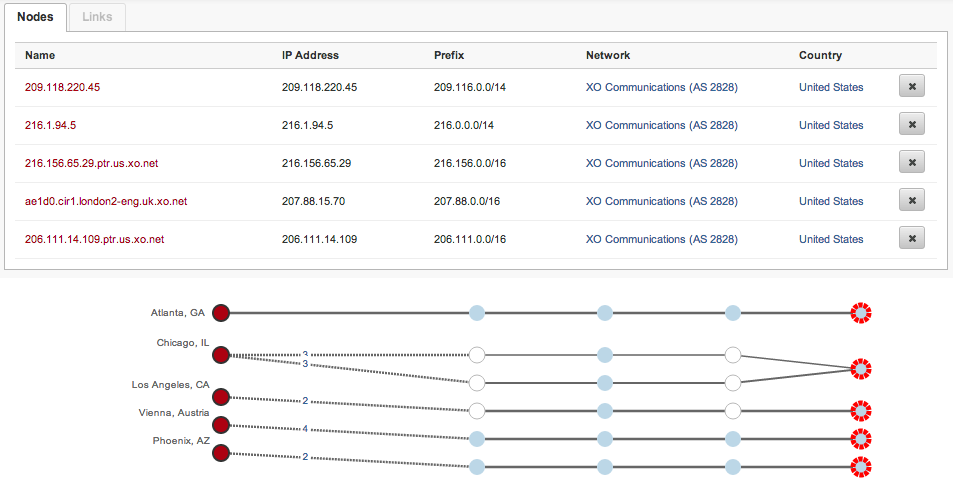Open XO Communications link for 216.1.94.5
This screenshot has width=953, height=502.
[661, 125]
